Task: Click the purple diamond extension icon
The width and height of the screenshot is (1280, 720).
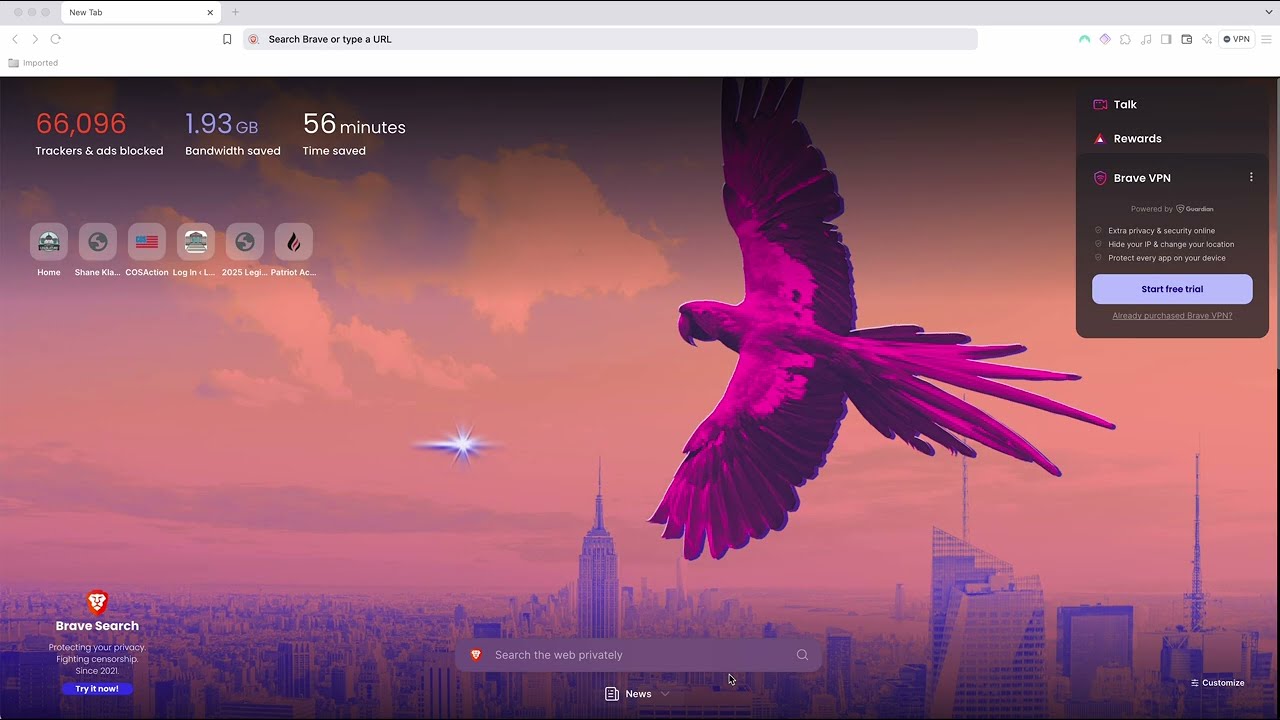Action: click(x=1105, y=39)
